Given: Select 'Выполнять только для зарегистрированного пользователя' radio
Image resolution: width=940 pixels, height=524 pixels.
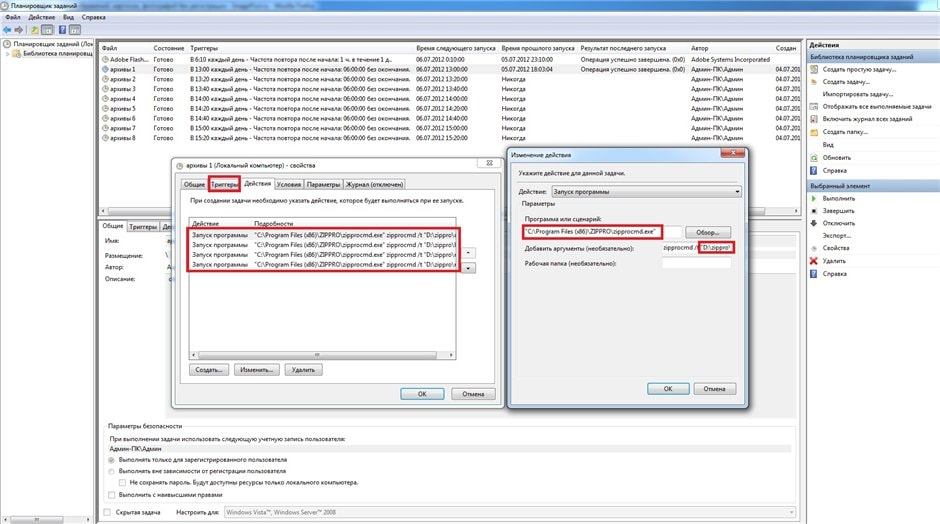Looking at the screenshot, I should click(112, 459).
